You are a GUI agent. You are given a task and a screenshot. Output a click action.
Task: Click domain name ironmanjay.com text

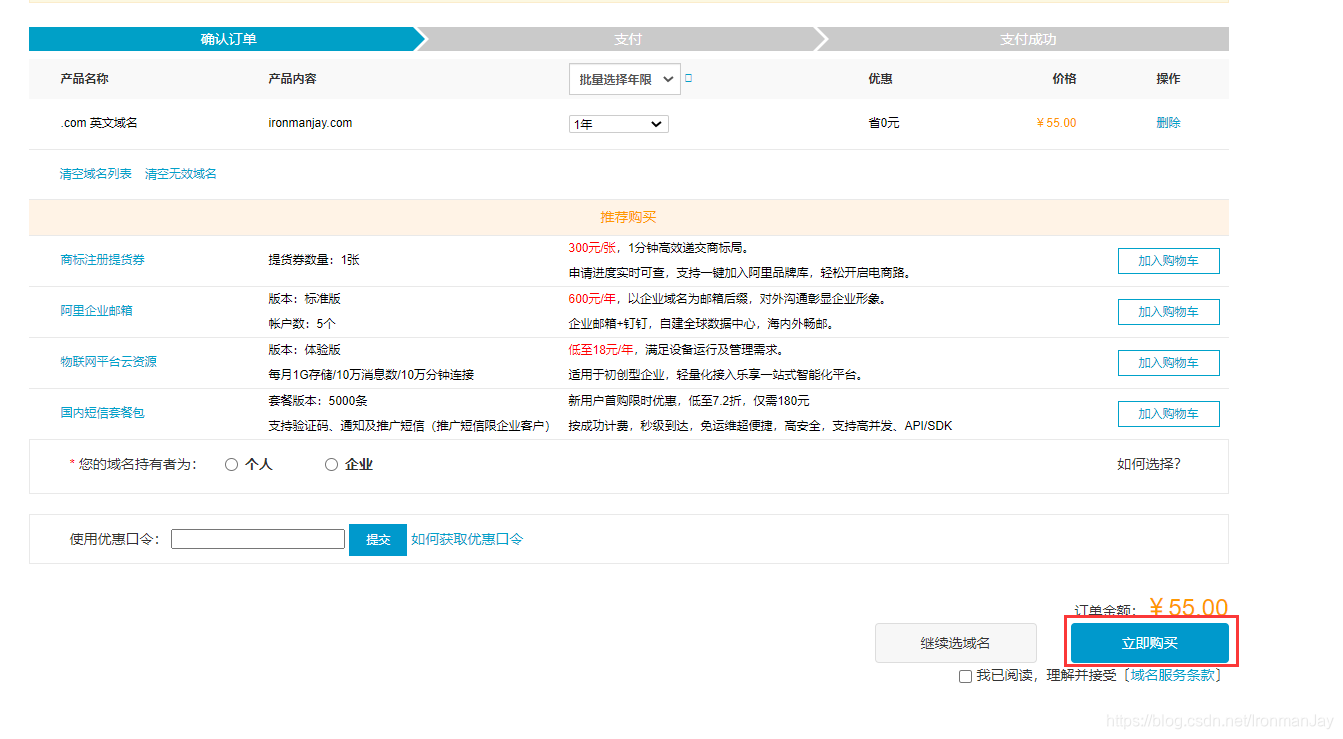(310, 123)
